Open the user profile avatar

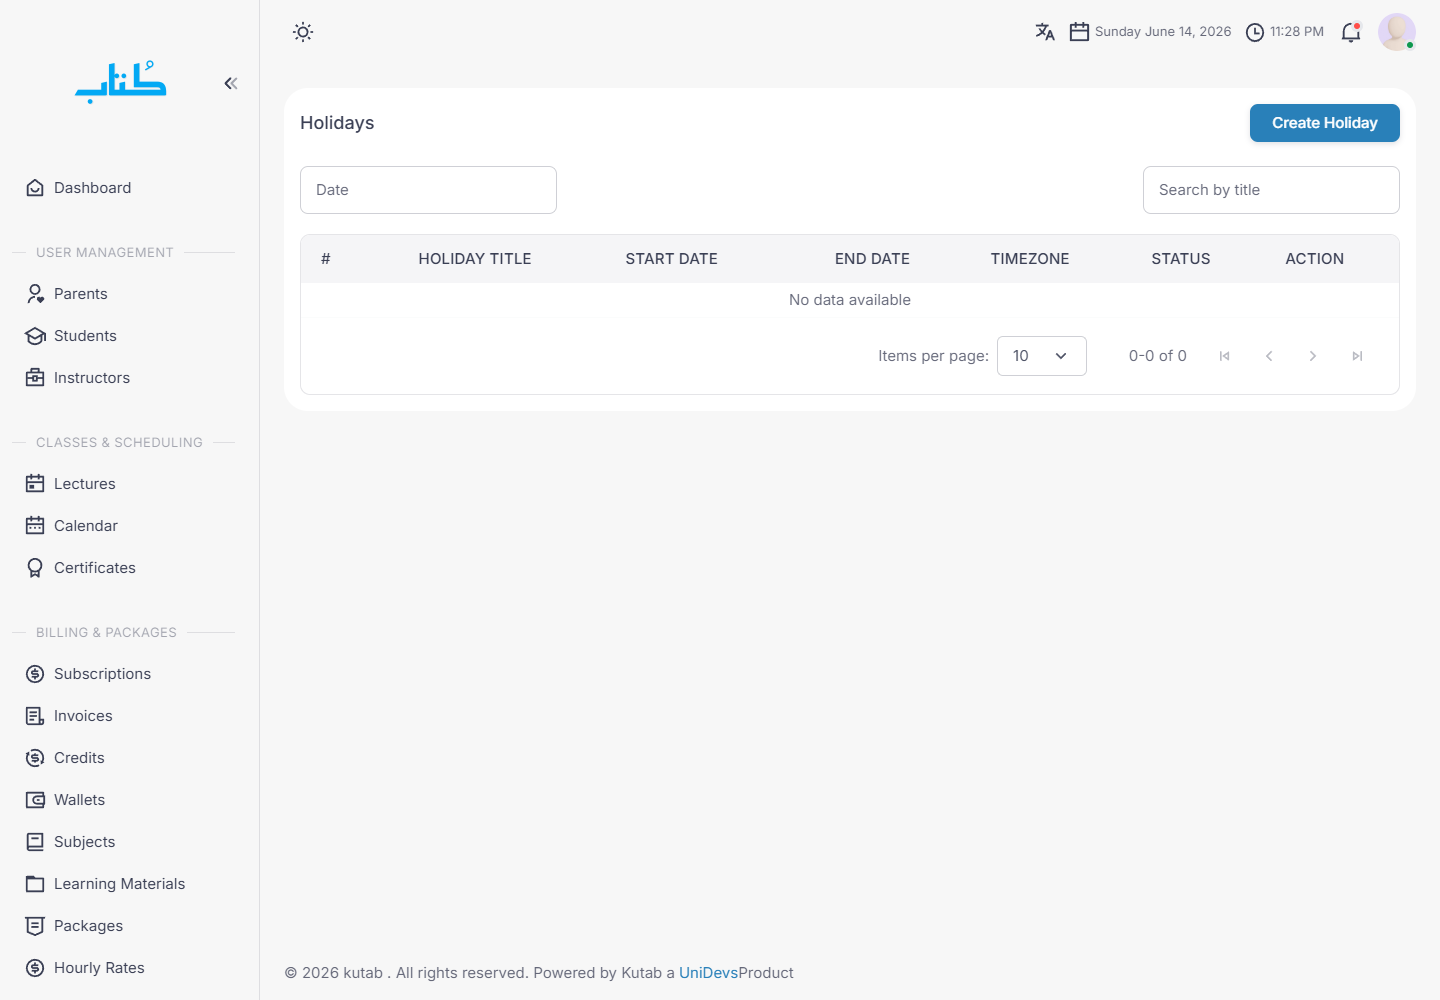(1397, 32)
